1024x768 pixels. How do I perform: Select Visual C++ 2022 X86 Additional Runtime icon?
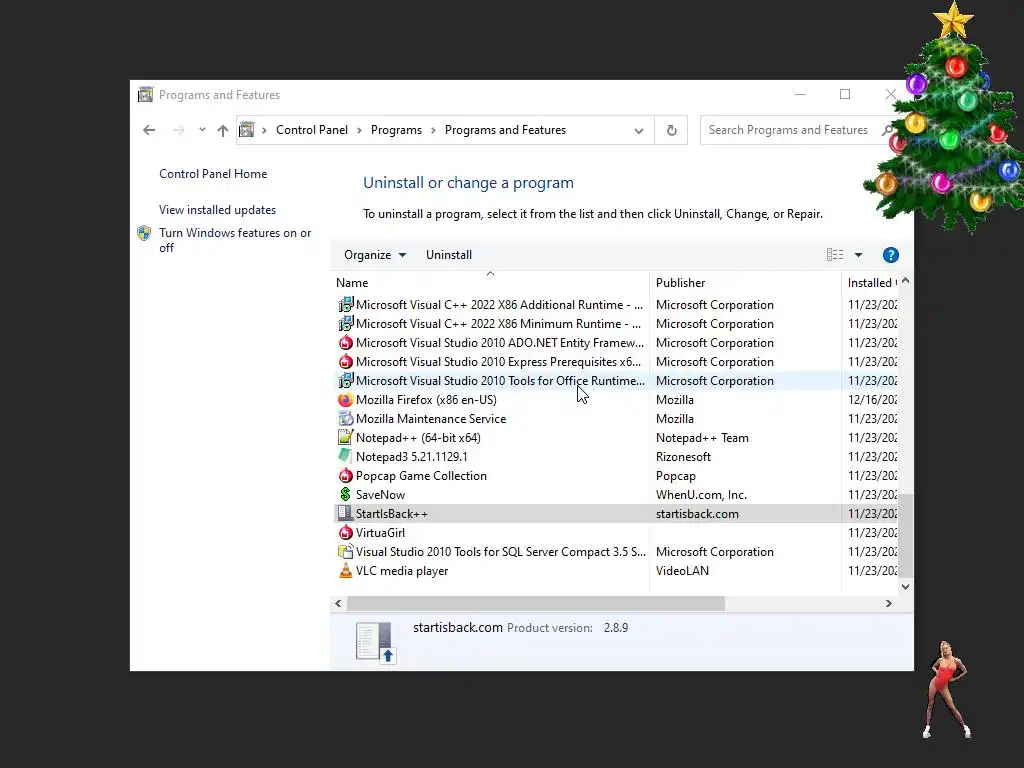(345, 304)
